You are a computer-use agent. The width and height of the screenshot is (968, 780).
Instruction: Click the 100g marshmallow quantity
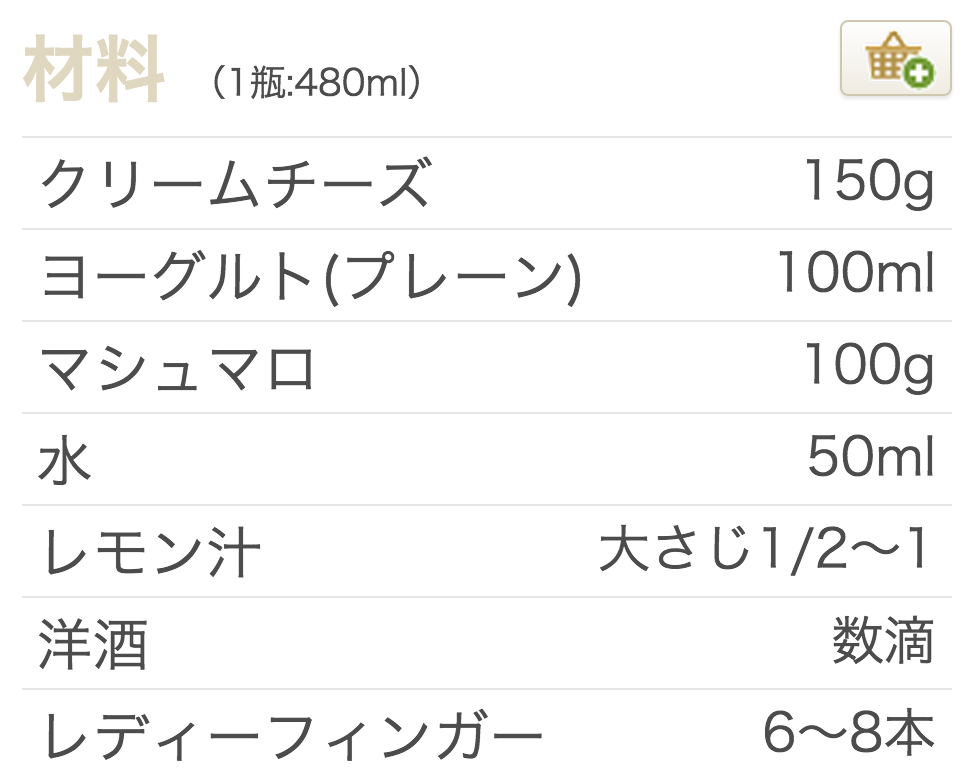[868, 366]
